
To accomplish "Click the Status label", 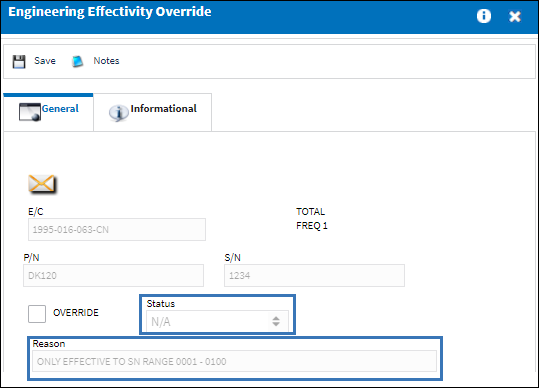I will pyautogui.click(x=161, y=303).
